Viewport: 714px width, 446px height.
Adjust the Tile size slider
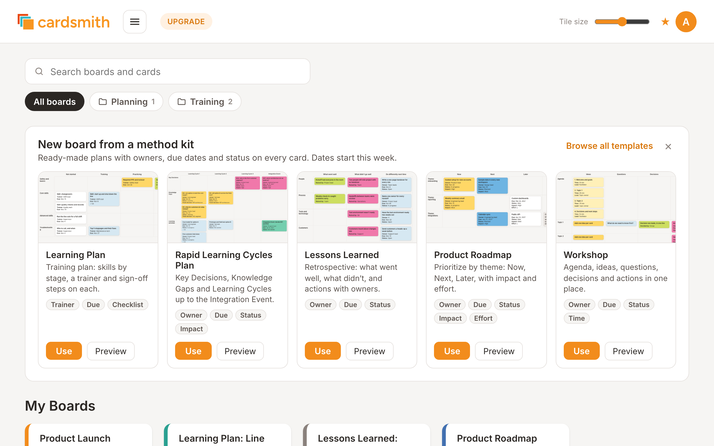[x=622, y=21]
